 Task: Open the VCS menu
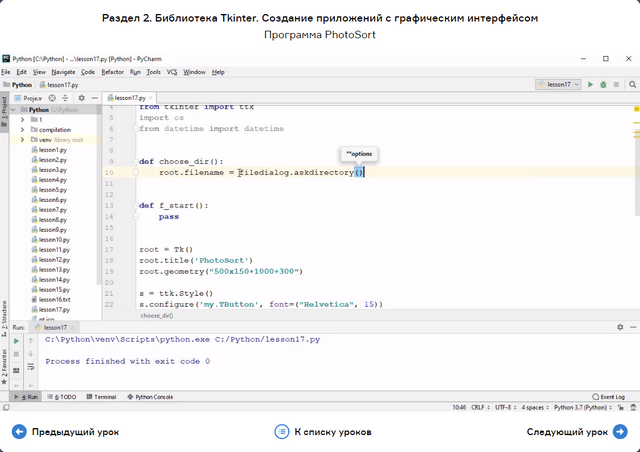coord(172,72)
